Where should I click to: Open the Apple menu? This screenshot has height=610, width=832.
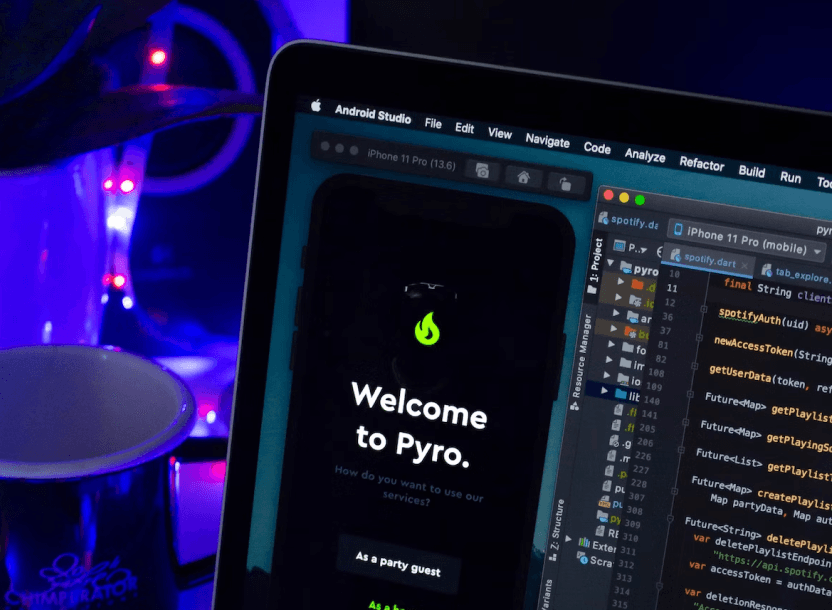[316, 105]
